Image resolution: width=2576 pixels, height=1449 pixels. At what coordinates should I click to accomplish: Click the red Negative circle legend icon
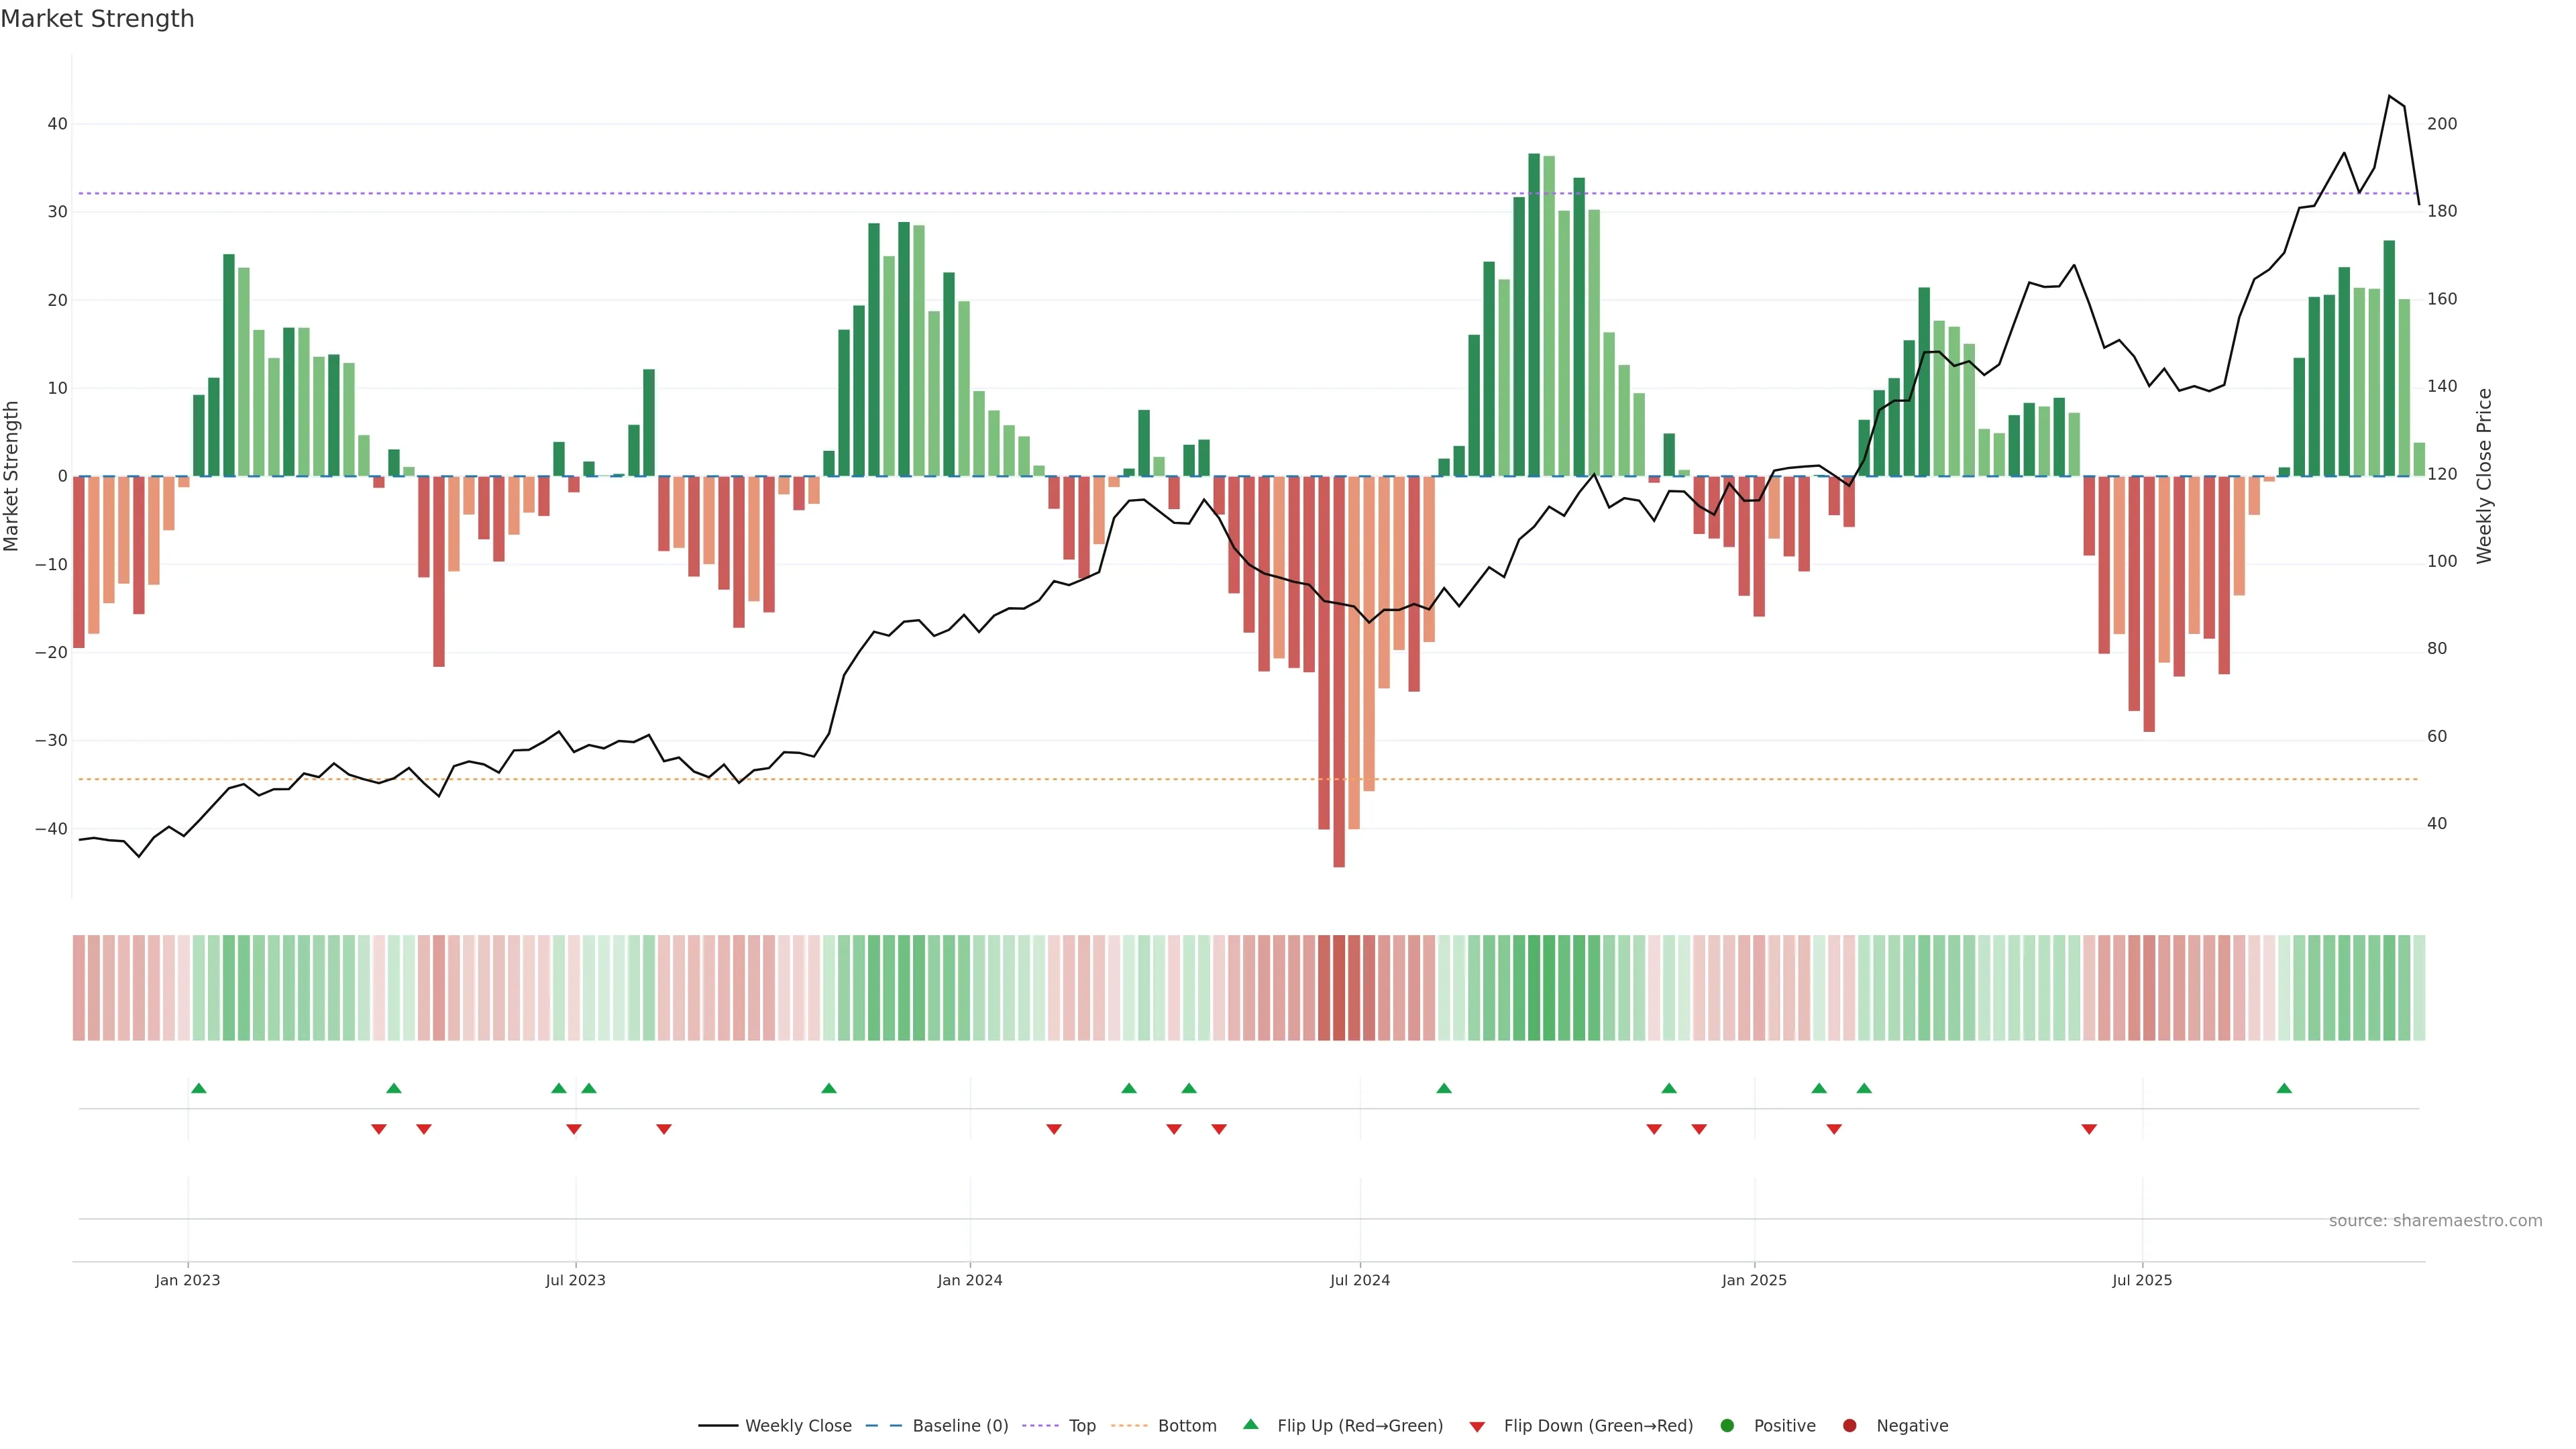[1849, 1426]
